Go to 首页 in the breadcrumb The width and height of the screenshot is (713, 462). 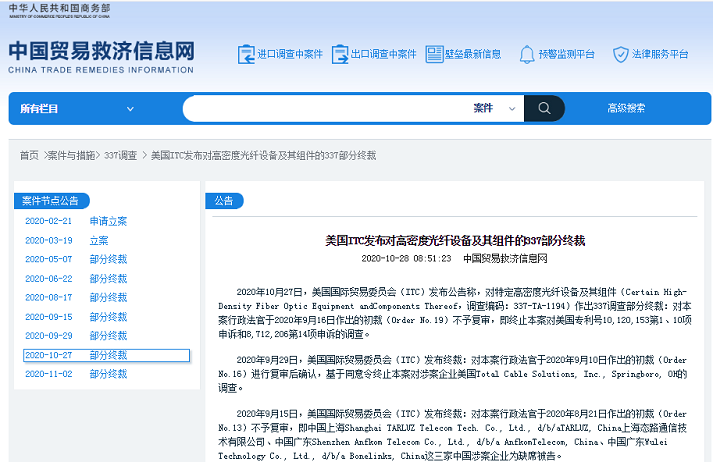[29, 156]
